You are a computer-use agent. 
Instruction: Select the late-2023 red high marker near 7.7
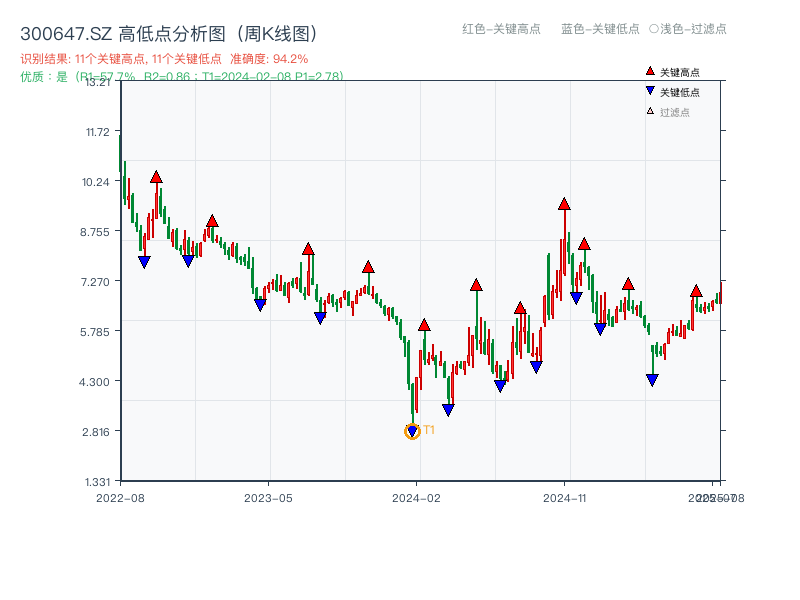point(368,267)
